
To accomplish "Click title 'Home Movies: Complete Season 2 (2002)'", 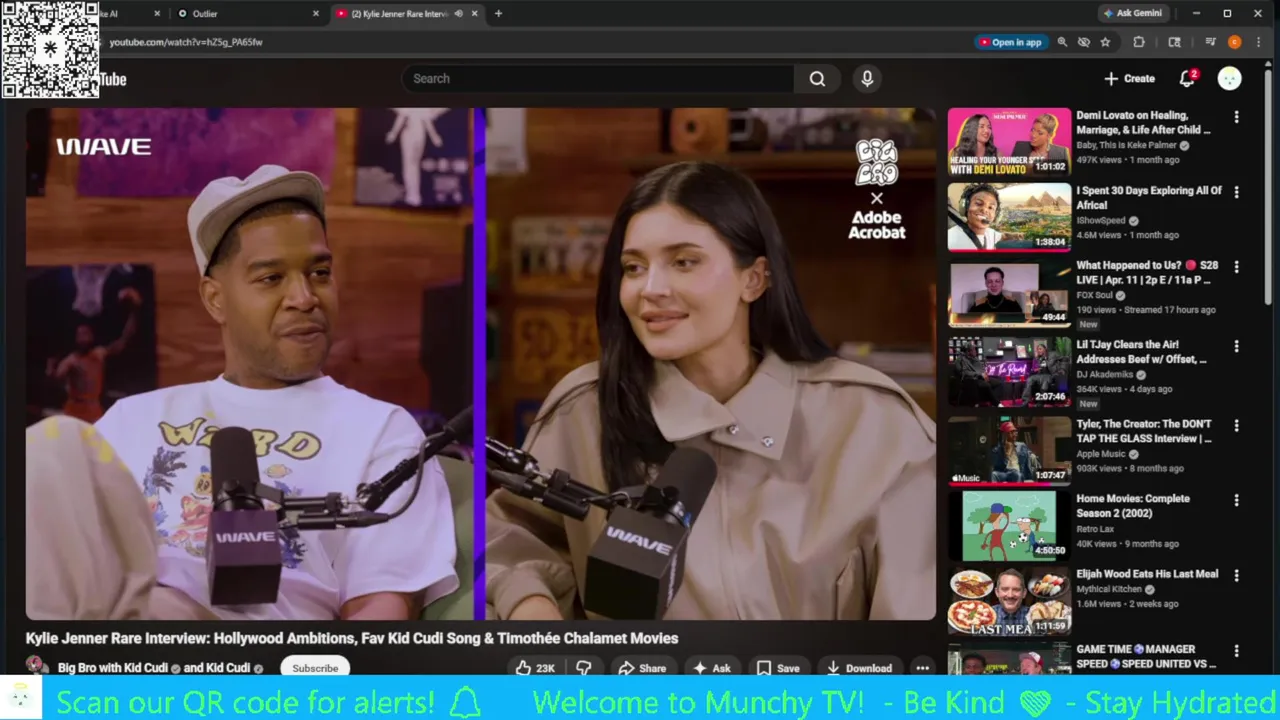I will [1133, 506].
